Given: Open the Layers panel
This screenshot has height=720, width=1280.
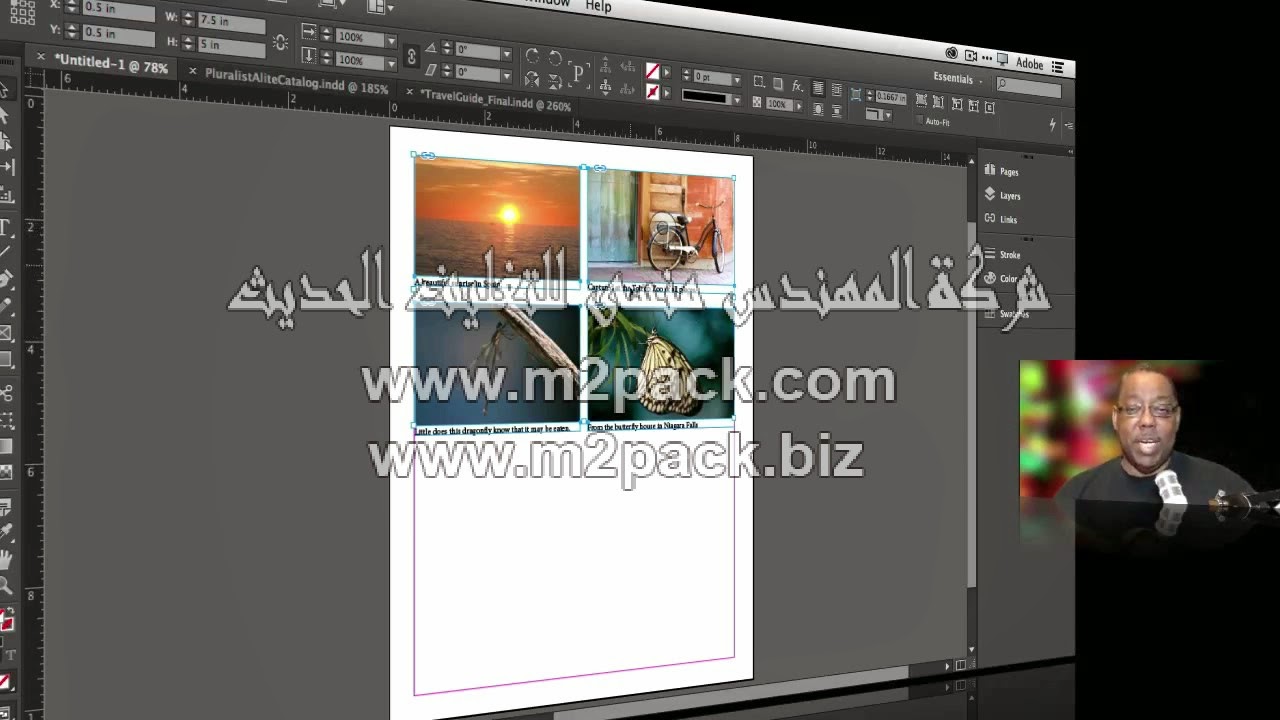Looking at the screenshot, I should (x=1003, y=195).
